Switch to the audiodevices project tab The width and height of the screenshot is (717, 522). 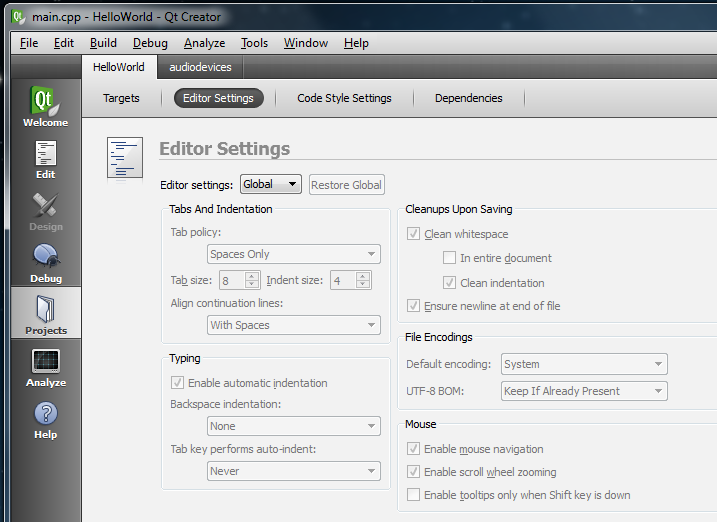(x=200, y=67)
